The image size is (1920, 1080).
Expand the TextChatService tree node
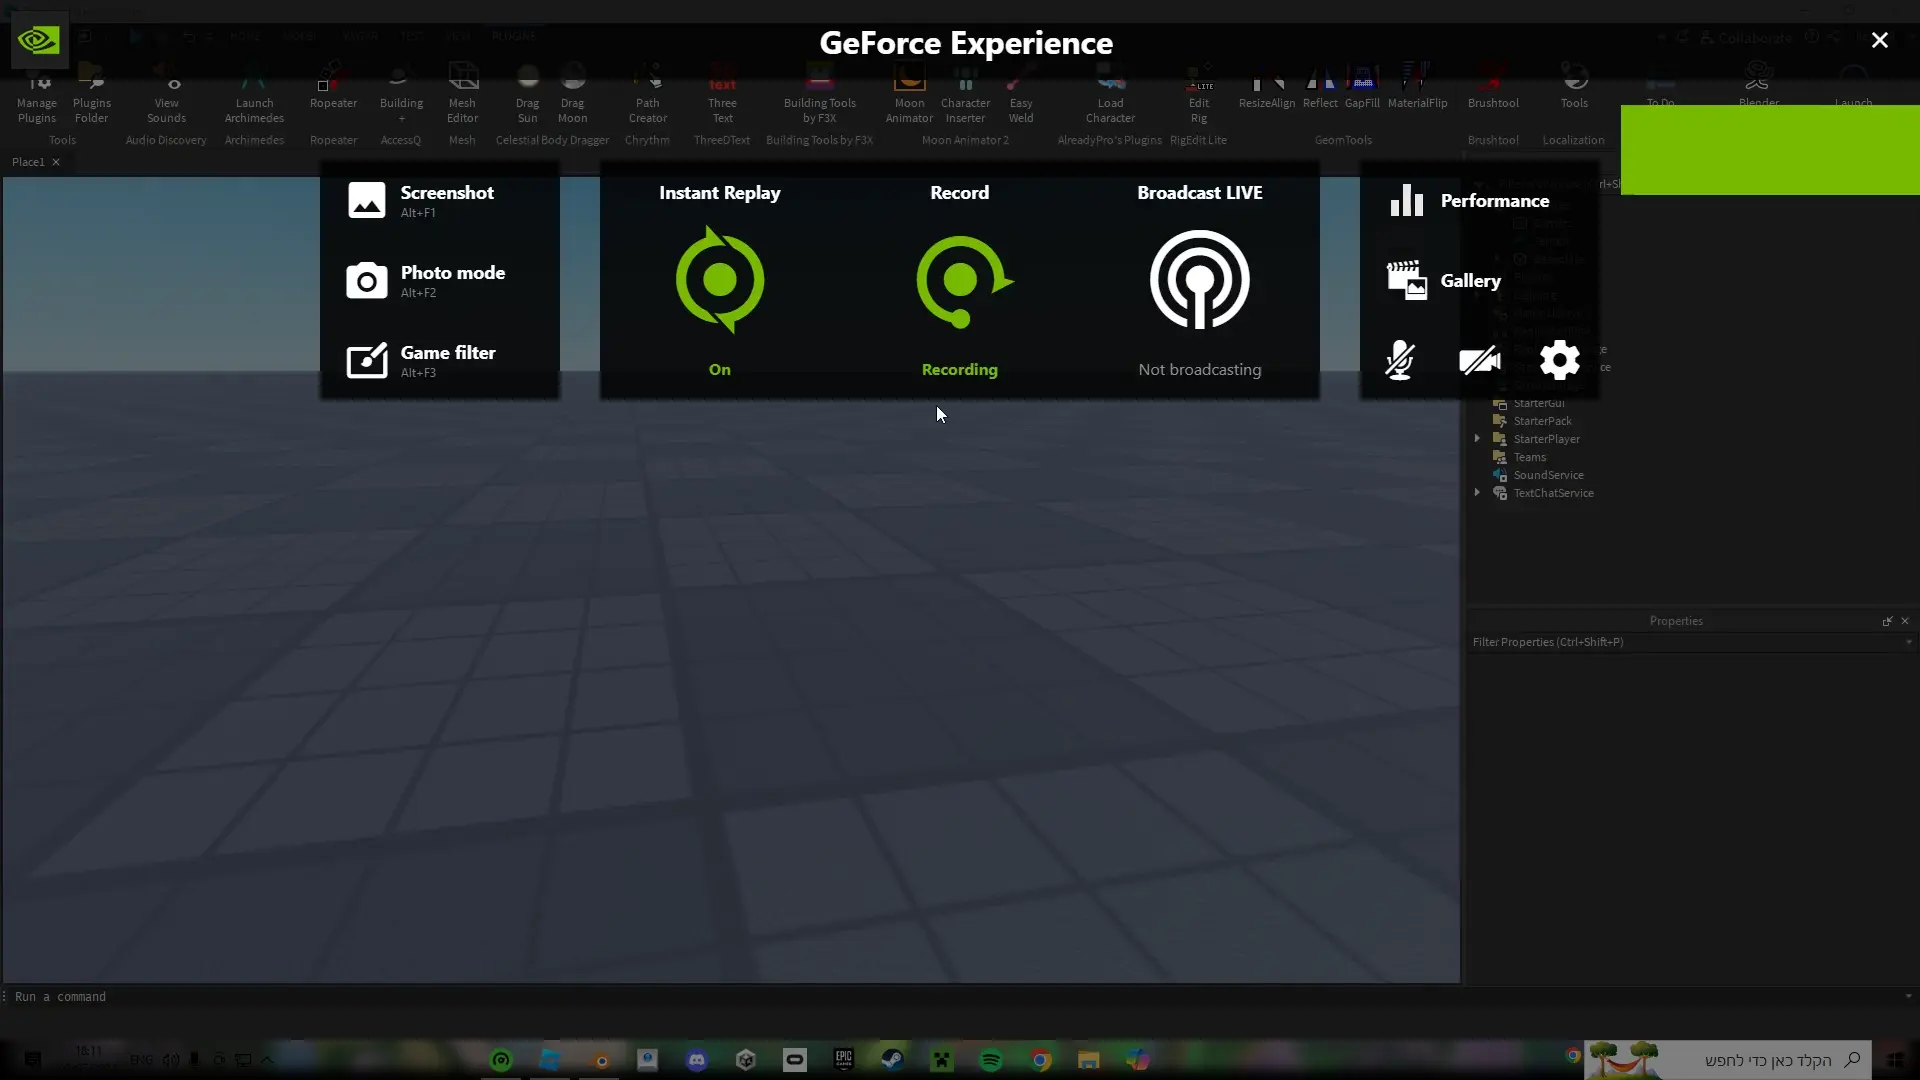[x=1477, y=493]
